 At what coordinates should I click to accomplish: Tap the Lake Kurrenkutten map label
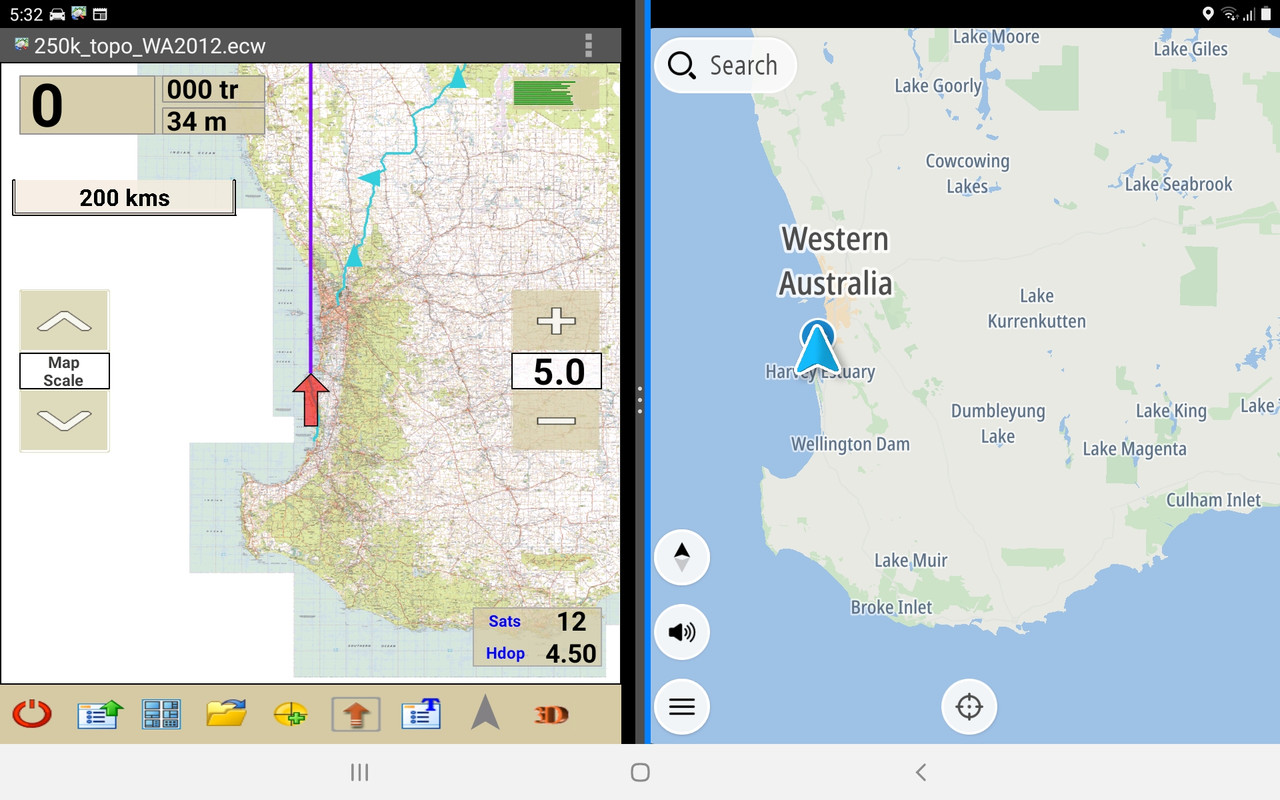tap(1037, 308)
